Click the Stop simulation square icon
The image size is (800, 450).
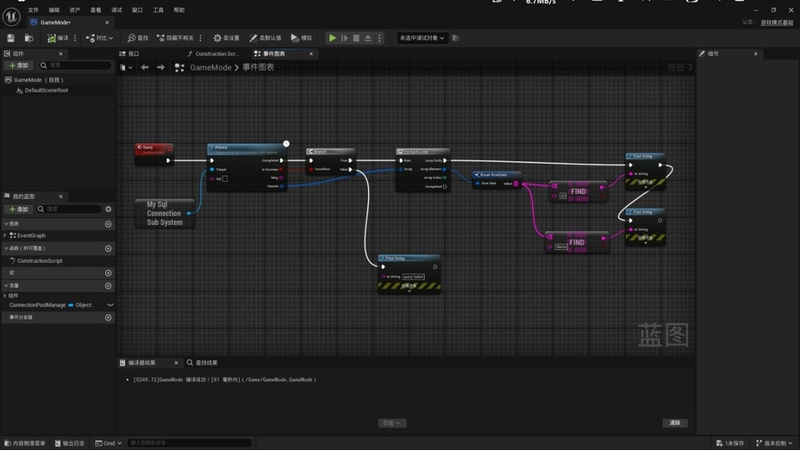point(356,38)
